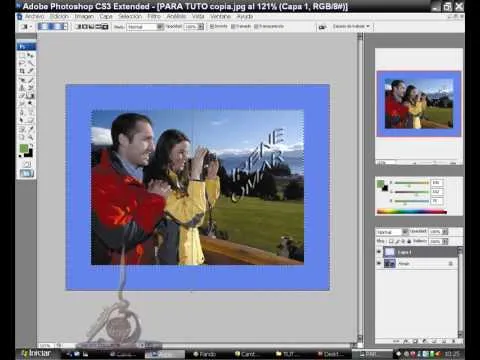This screenshot has width=480, height=360.
Task: Click the background color swatch in toolbox
Action: tap(30, 154)
